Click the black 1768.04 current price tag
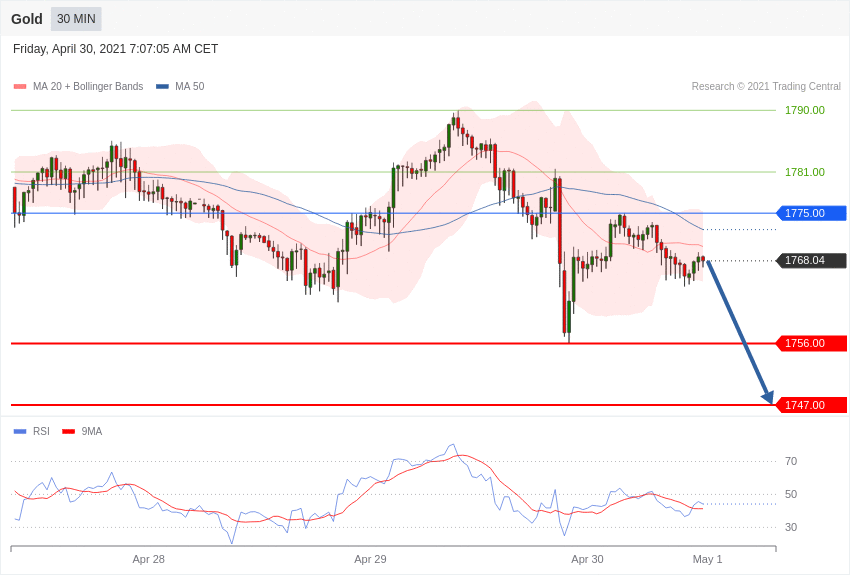 pyautogui.click(x=812, y=260)
